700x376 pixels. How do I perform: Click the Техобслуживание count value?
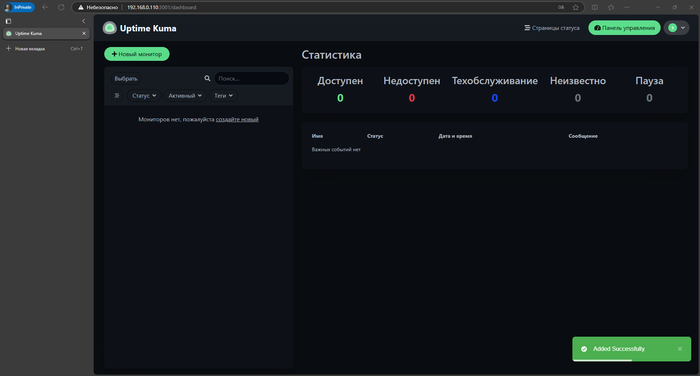click(495, 98)
